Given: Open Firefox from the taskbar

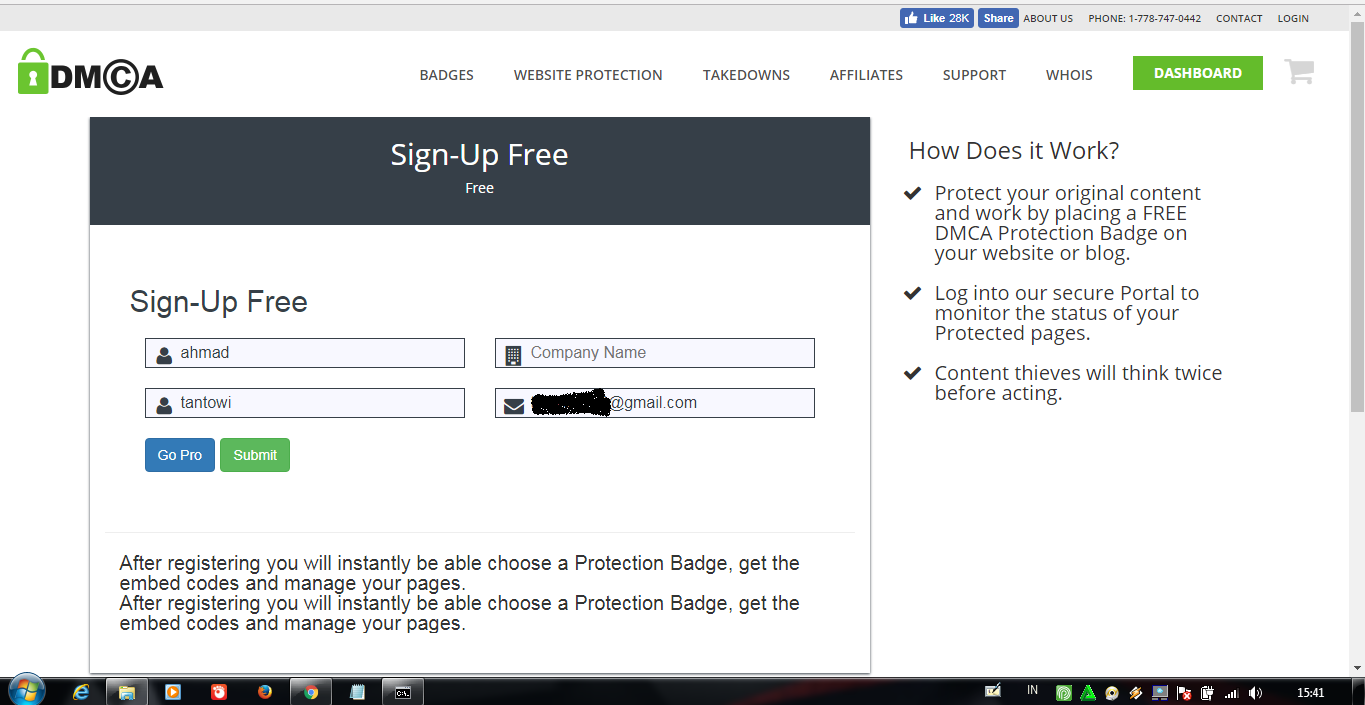Looking at the screenshot, I should tap(265, 691).
